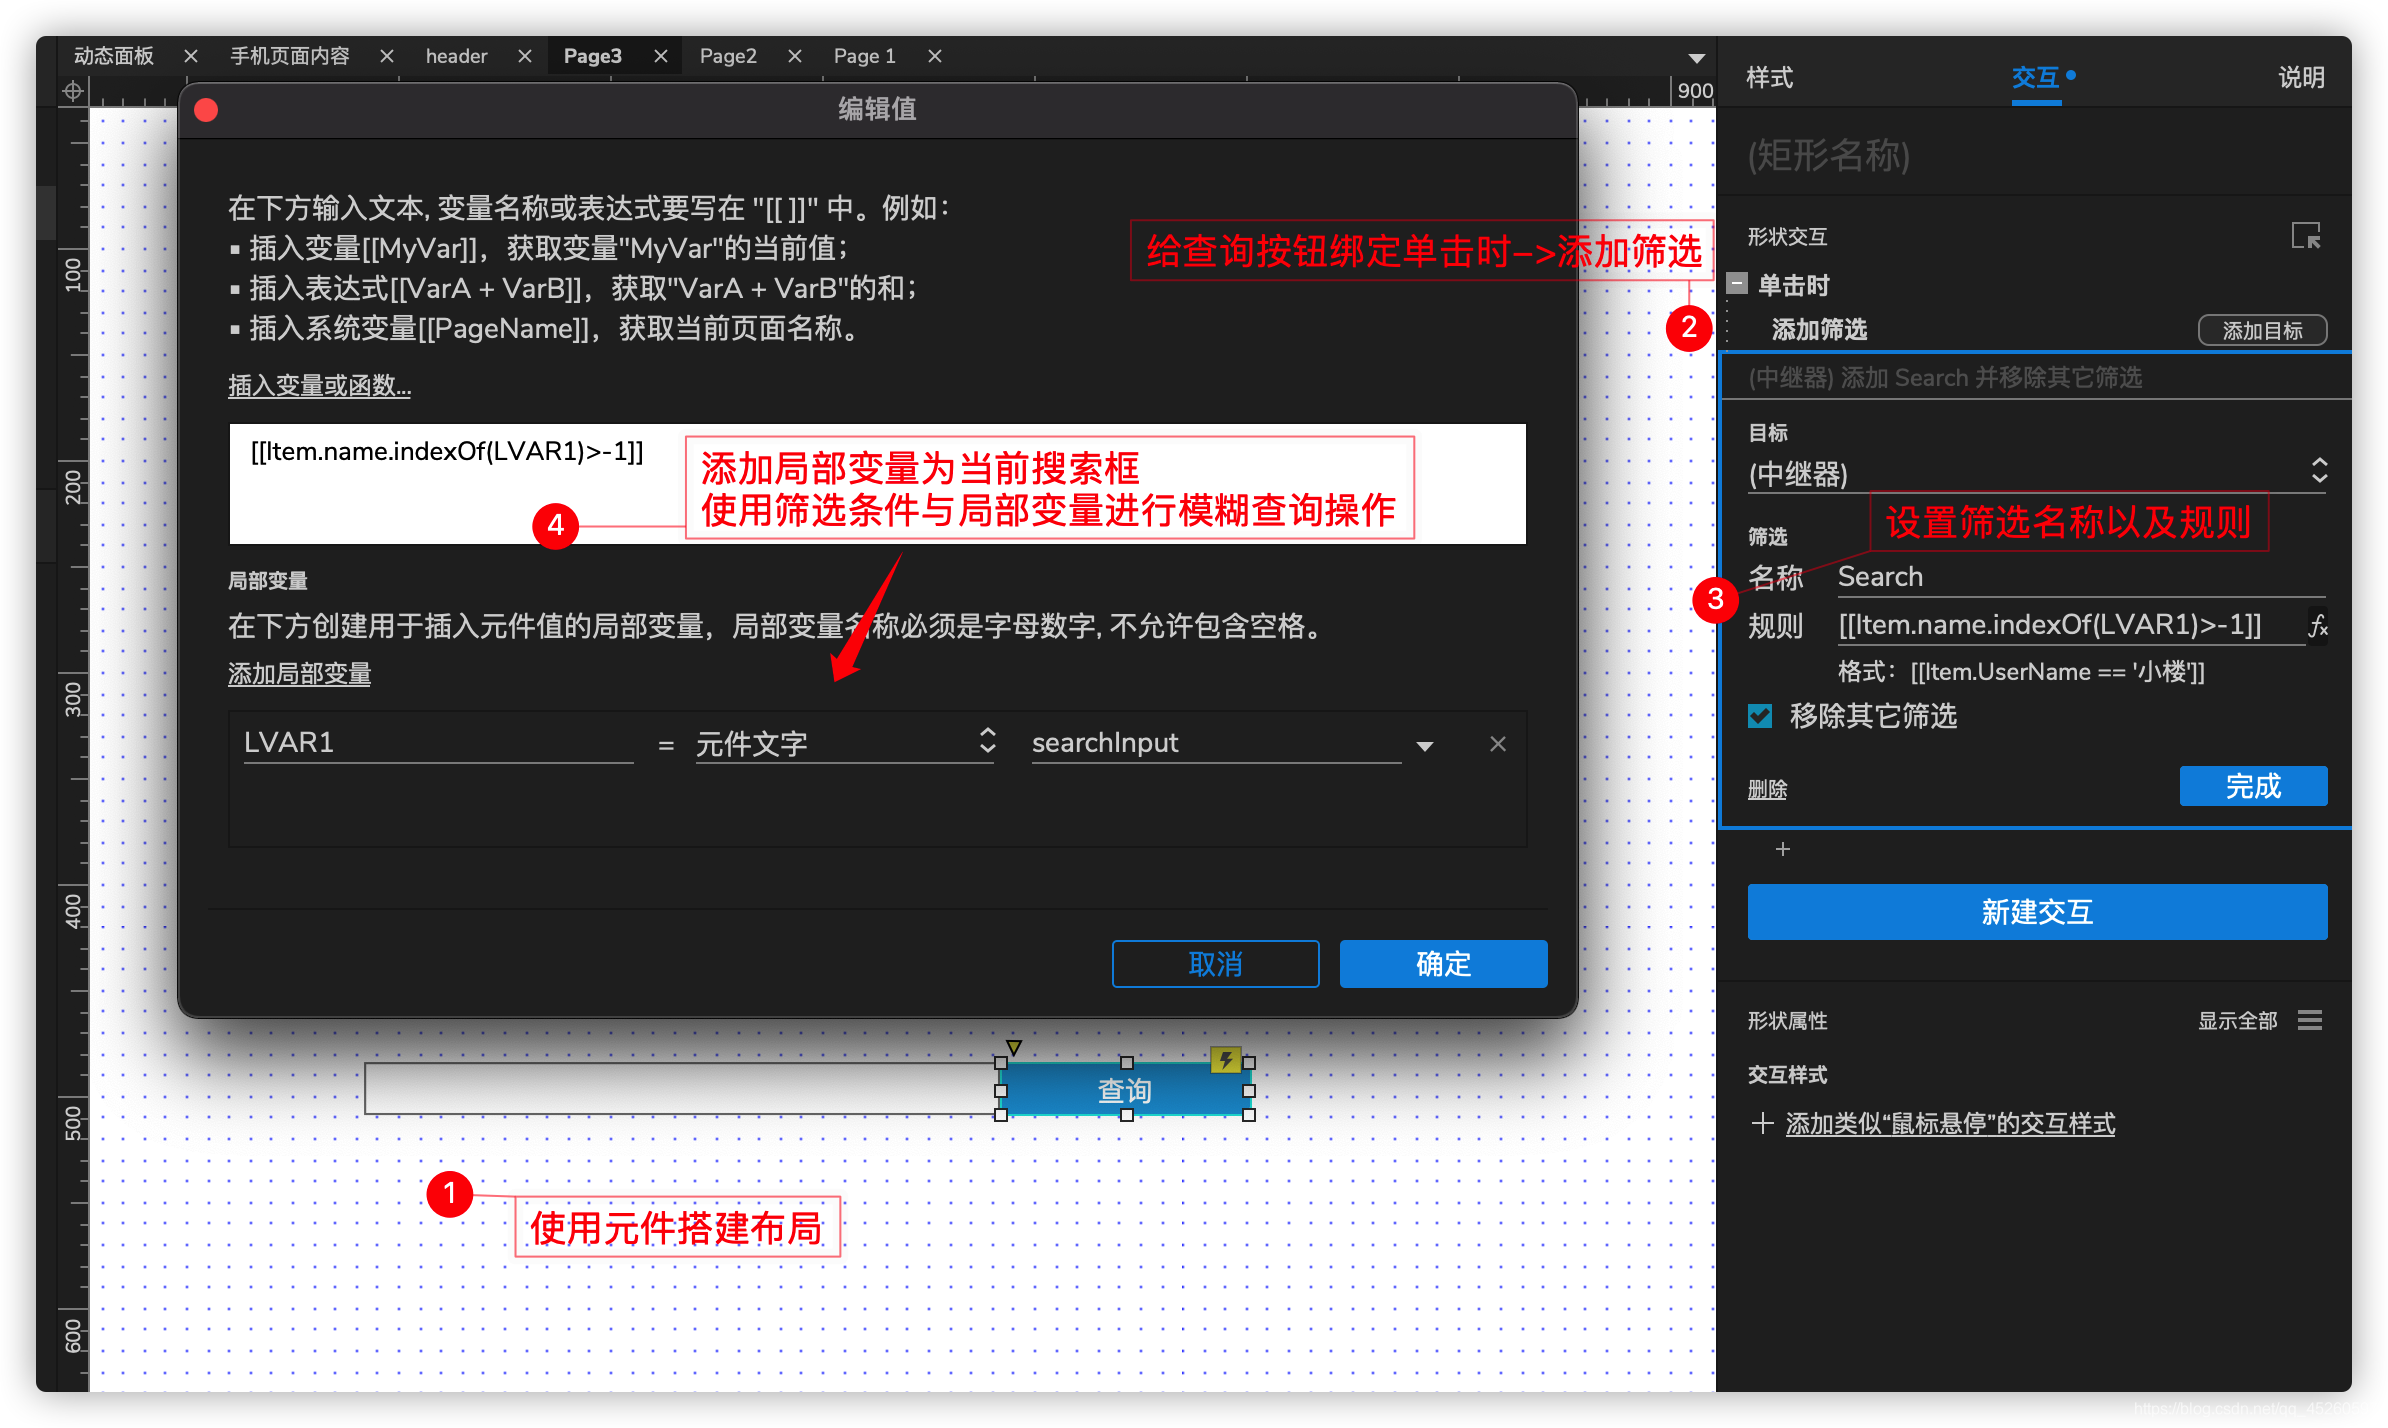Screen dimensions: 2388x1428
Task: Open the 样式 panel tab
Action: pos(1769,78)
